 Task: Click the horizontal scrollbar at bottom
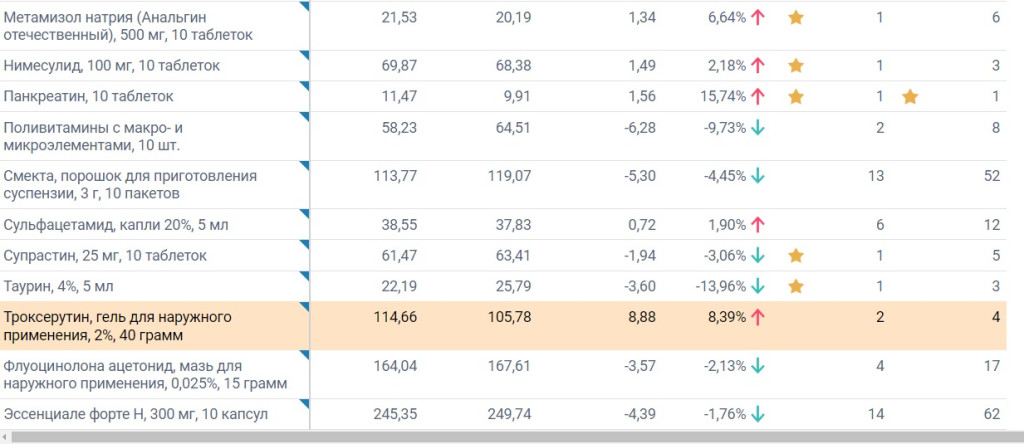pyautogui.click(x=500, y=437)
